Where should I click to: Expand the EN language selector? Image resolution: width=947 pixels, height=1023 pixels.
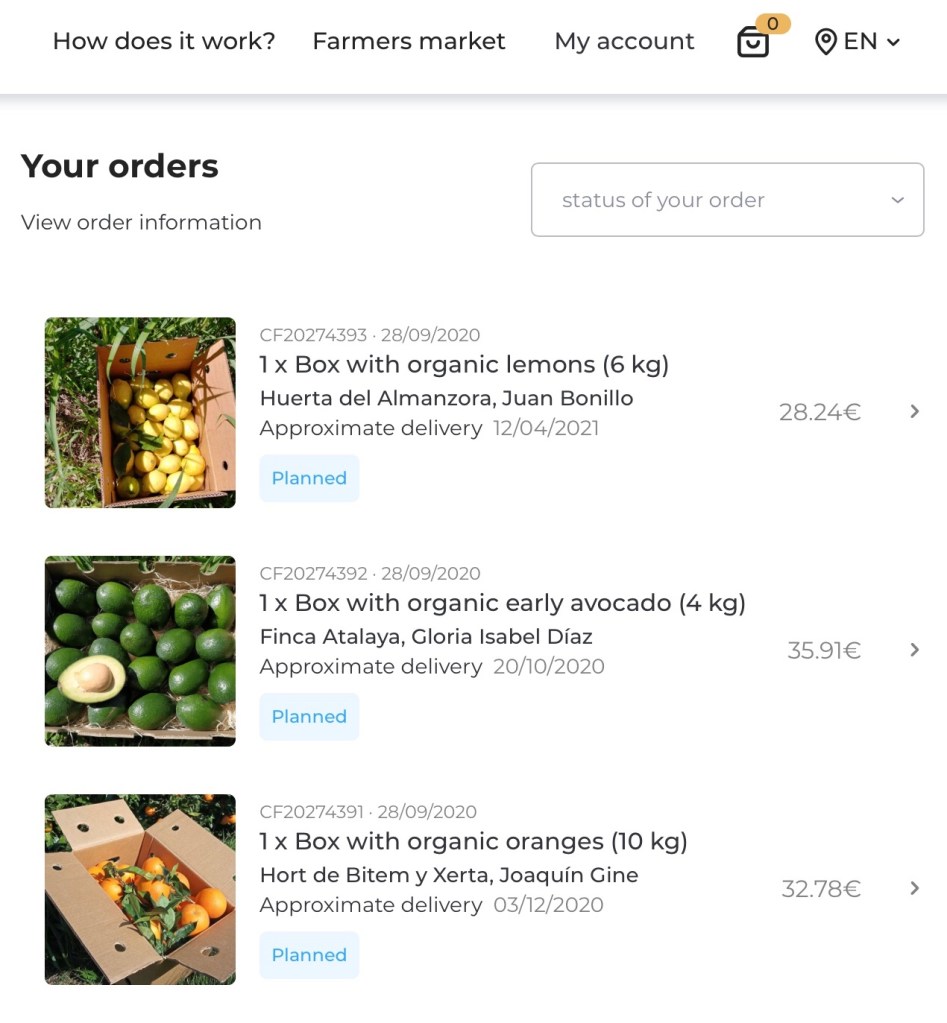[x=872, y=42]
